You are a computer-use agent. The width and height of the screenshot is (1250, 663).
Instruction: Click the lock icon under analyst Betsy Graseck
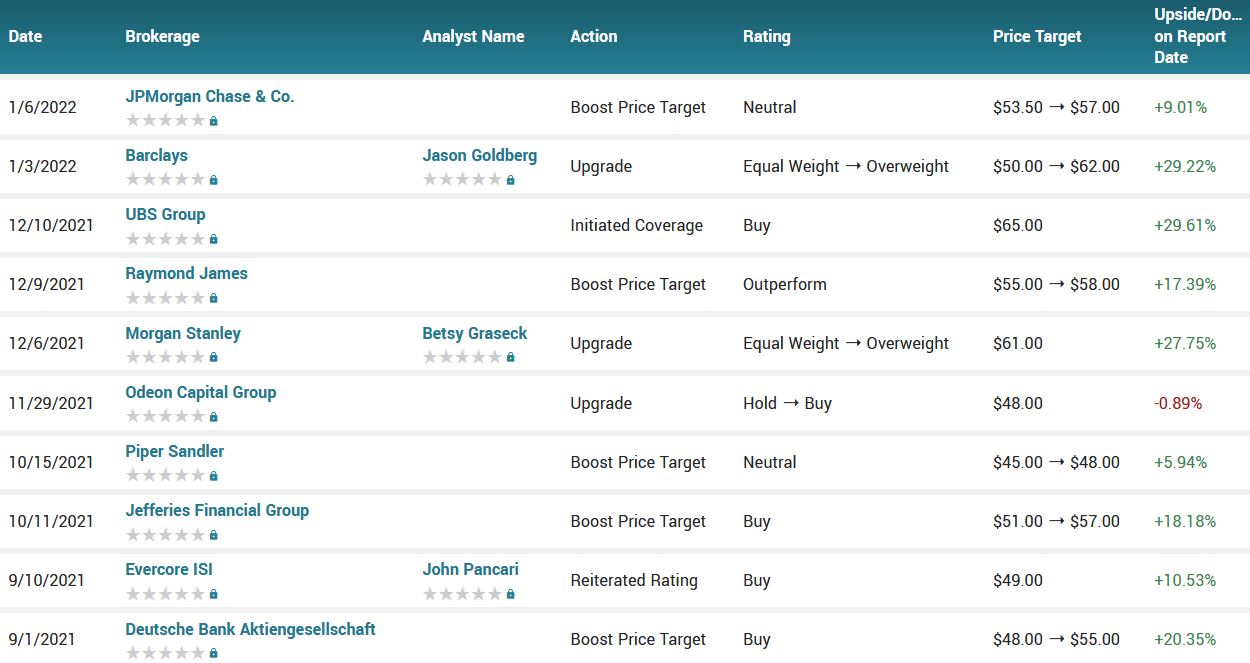coord(511,357)
